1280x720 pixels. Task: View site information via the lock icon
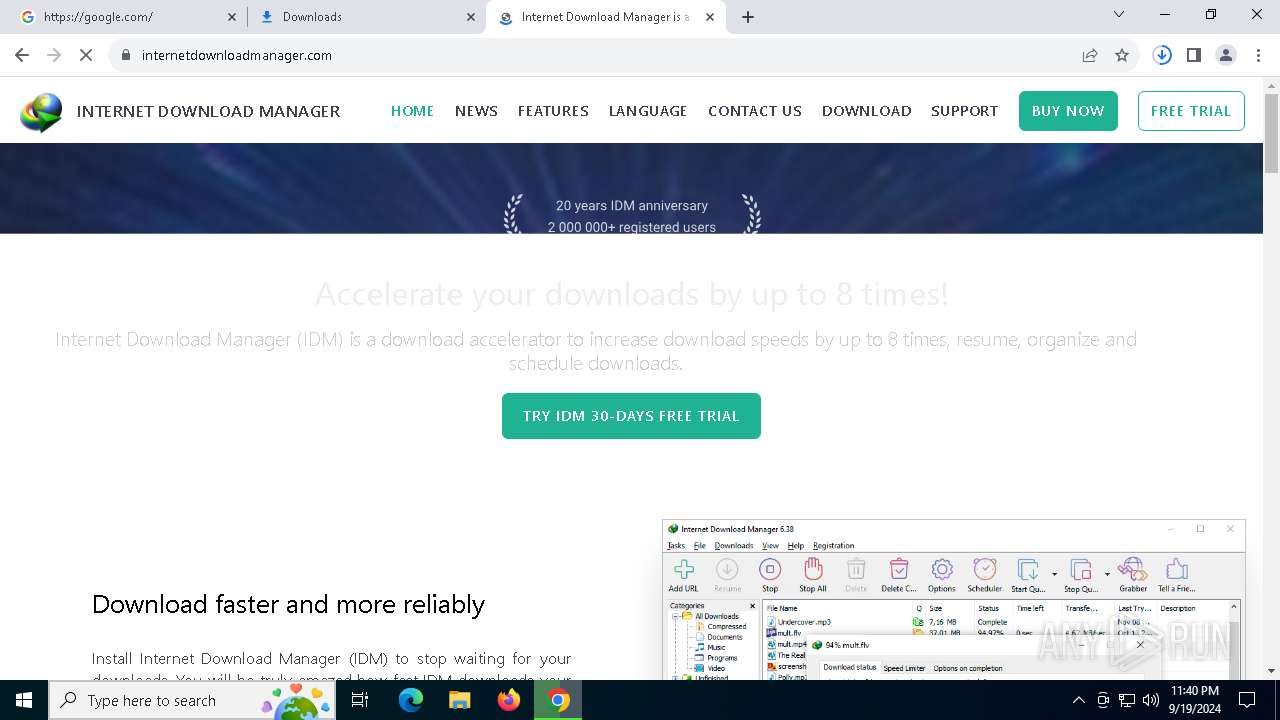pyautogui.click(x=126, y=55)
